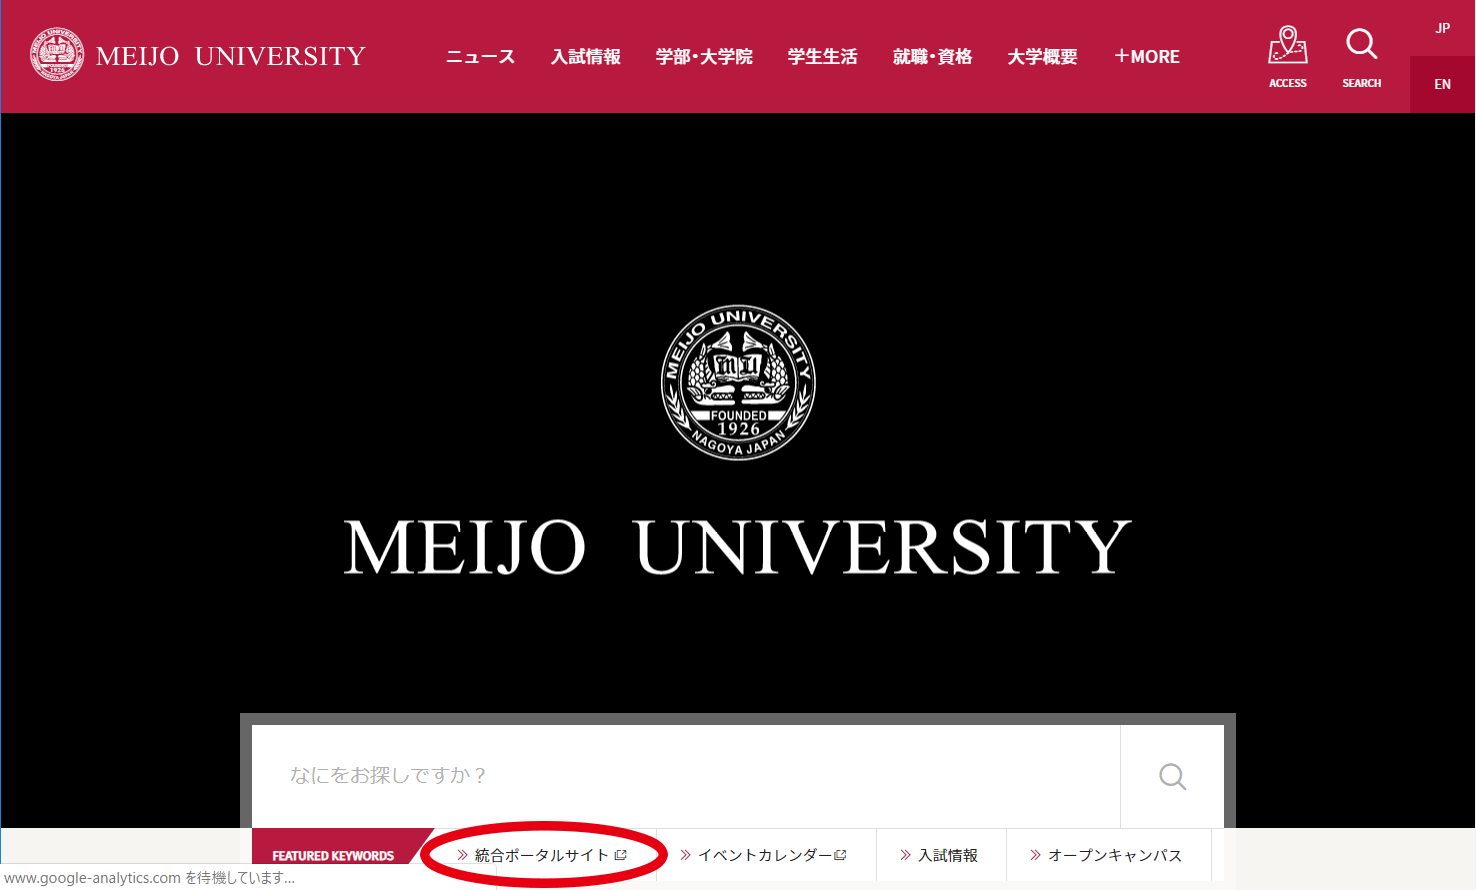
Task: Open the 学部・大学院 menu
Action: pos(704,57)
